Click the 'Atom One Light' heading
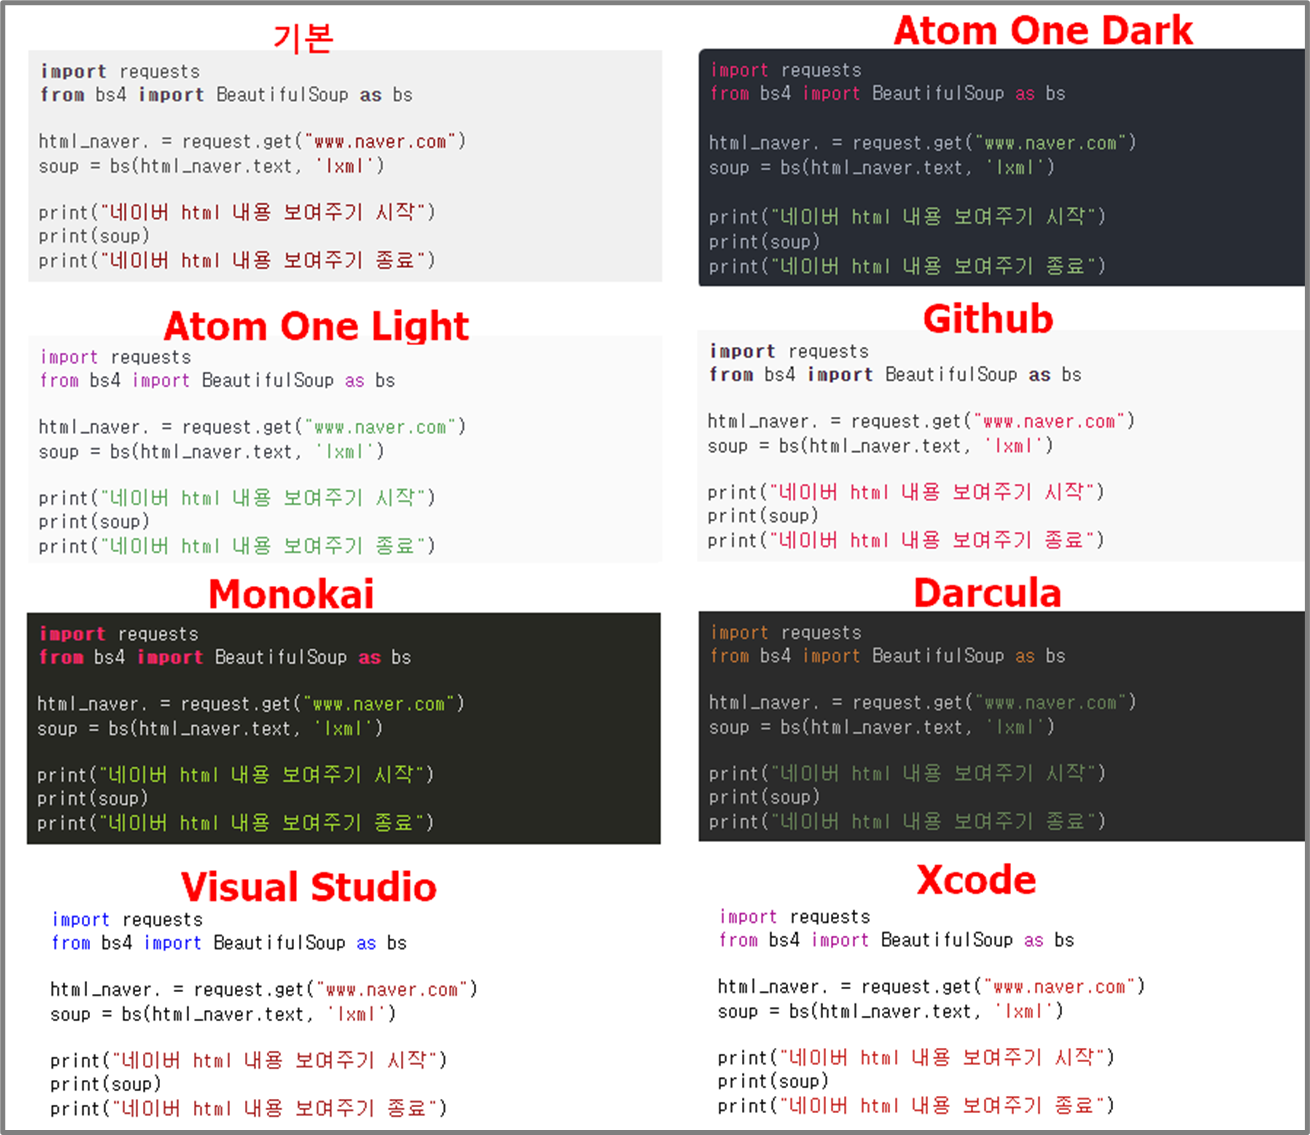1310x1135 pixels. point(316,326)
